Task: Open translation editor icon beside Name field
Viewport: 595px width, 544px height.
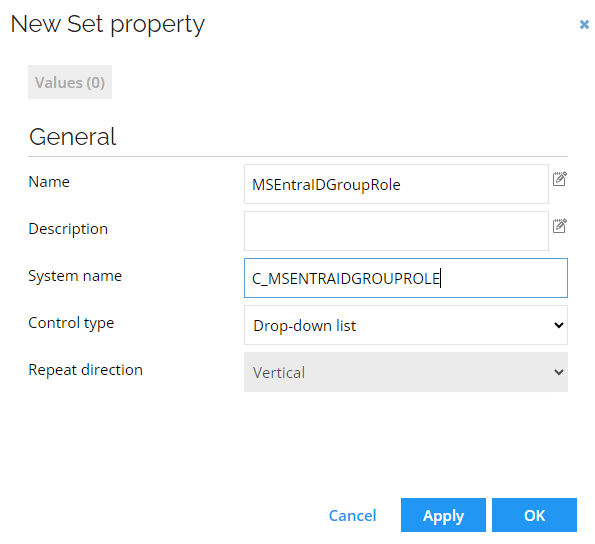Action: click(559, 179)
